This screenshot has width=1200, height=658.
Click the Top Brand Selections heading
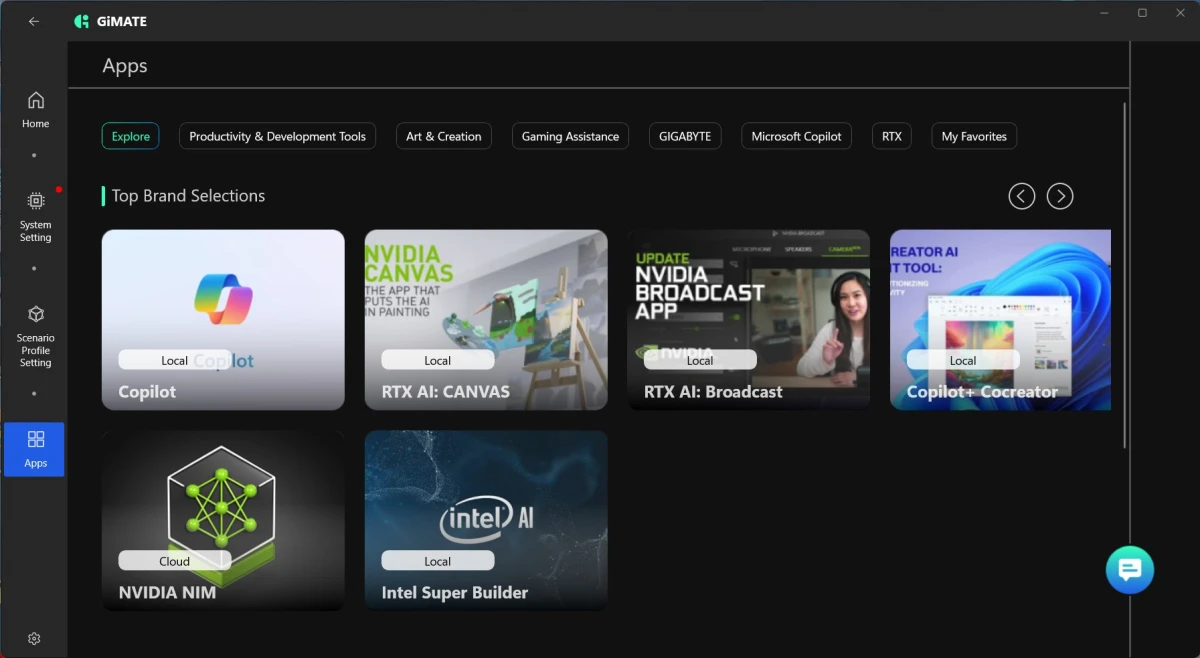pos(188,196)
